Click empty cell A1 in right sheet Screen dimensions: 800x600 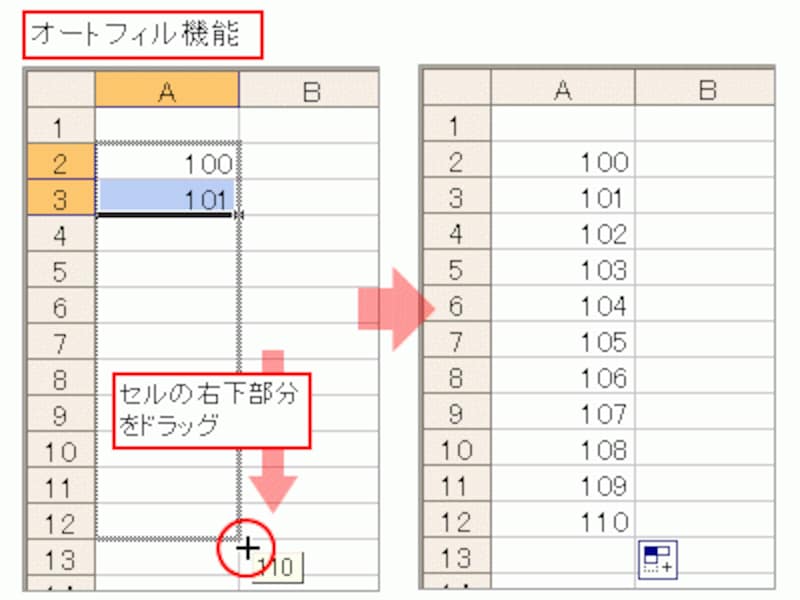click(563, 124)
